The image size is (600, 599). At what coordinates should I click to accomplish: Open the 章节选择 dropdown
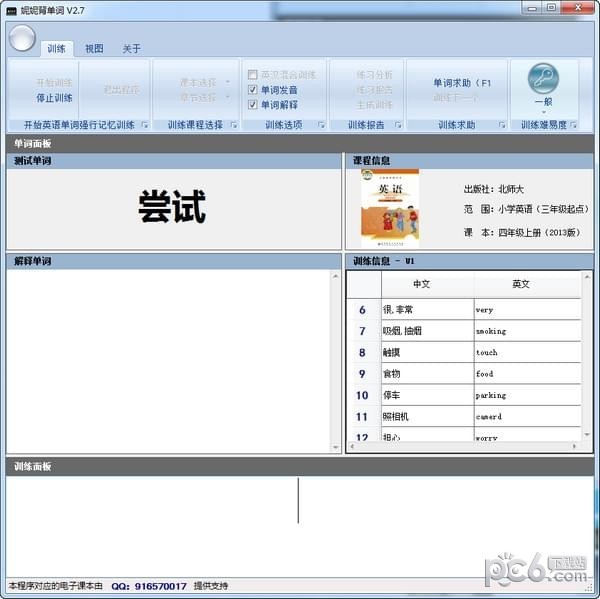click(x=204, y=98)
